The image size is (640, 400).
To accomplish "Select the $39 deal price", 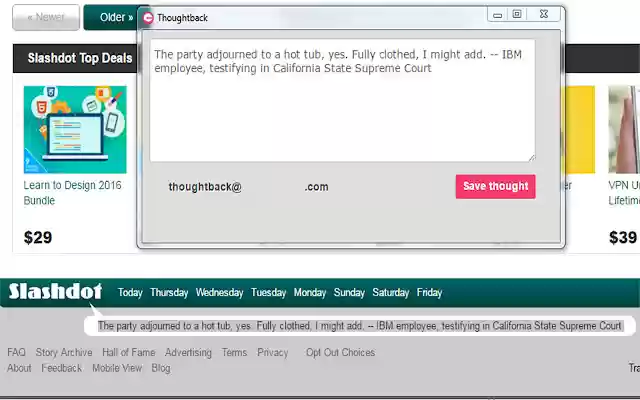I will 623,238.
